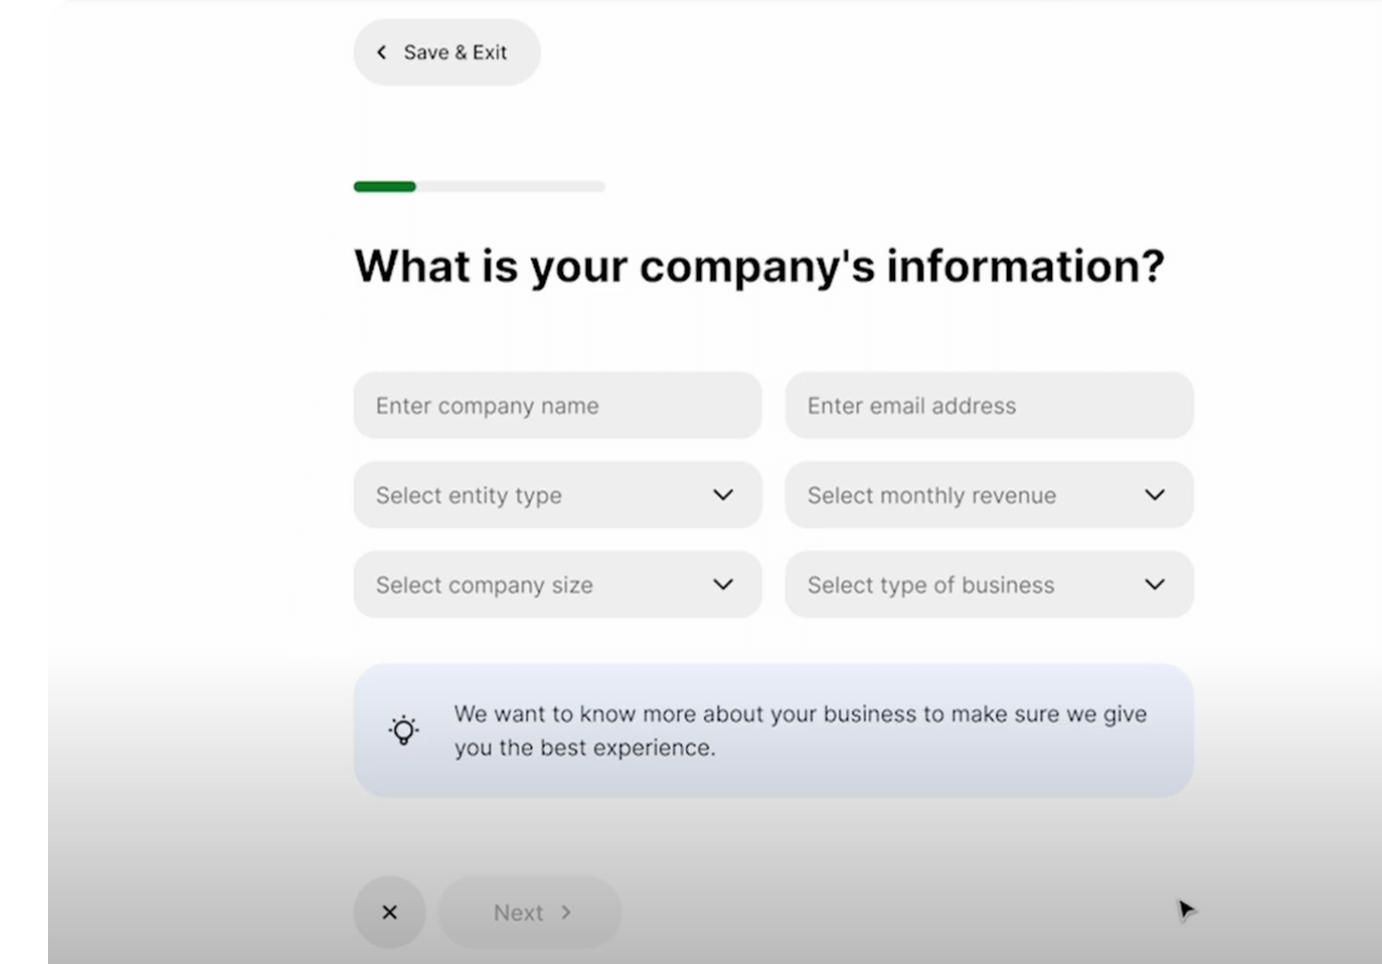Open the Select entity type dropdown chevron

722,494
